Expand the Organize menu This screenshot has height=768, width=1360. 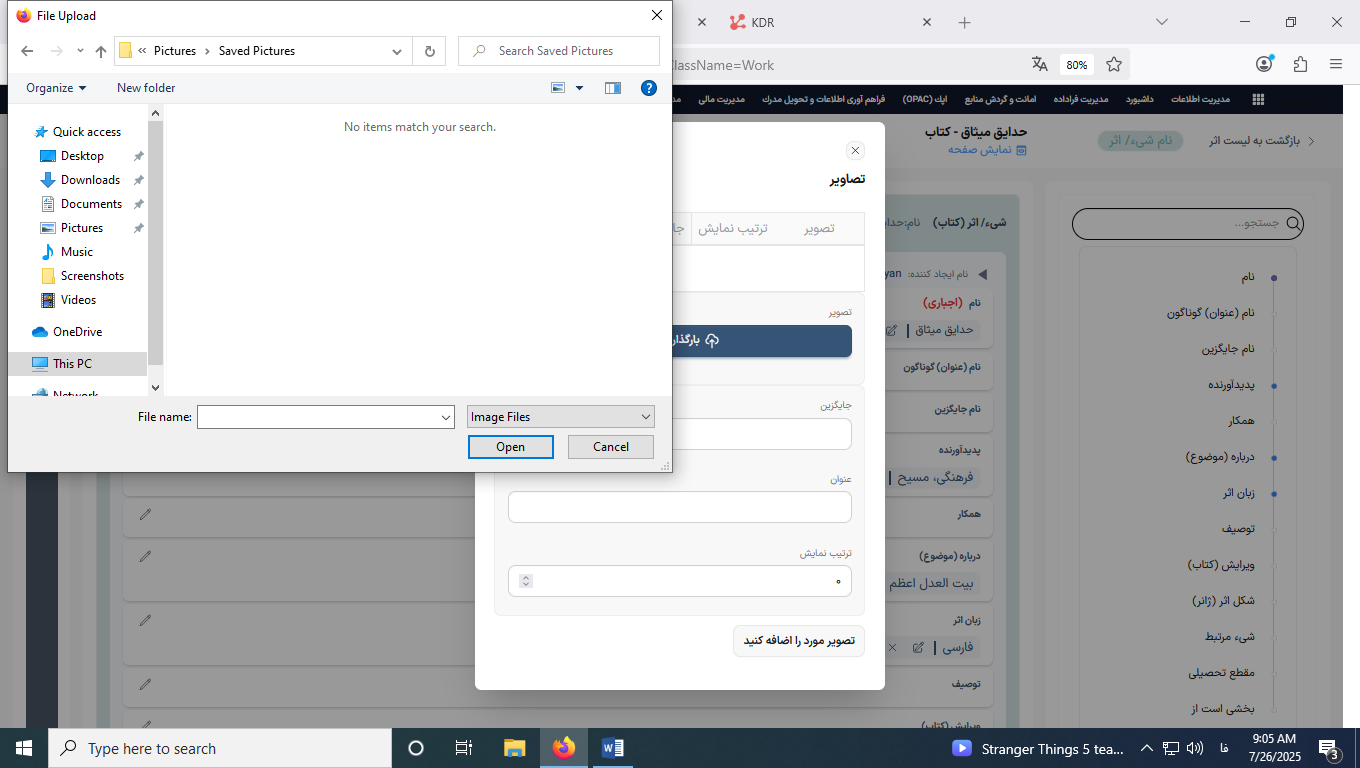click(x=56, y=88)
